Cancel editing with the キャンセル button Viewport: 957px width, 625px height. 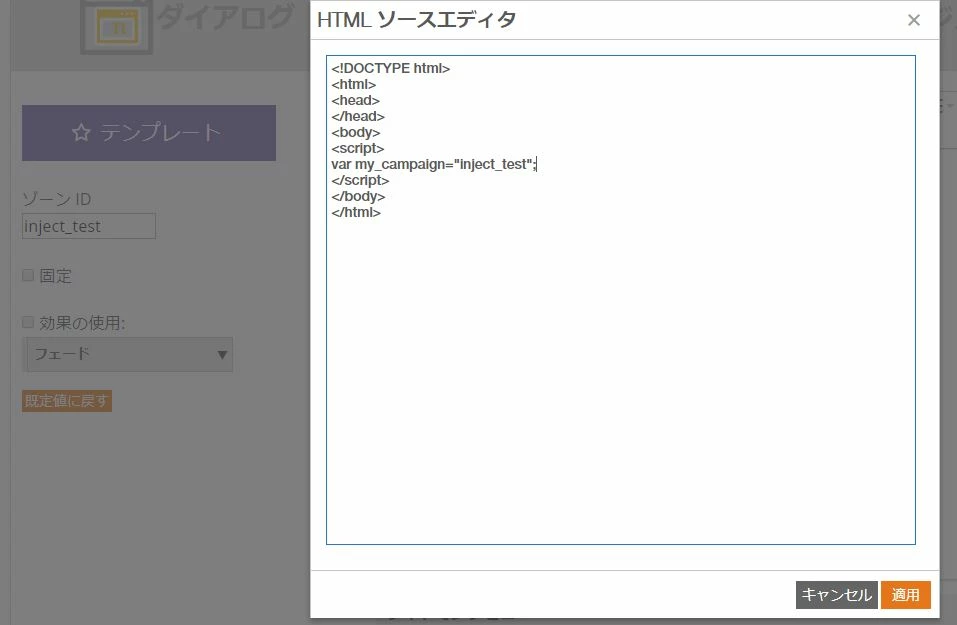(x=836, y=594)
